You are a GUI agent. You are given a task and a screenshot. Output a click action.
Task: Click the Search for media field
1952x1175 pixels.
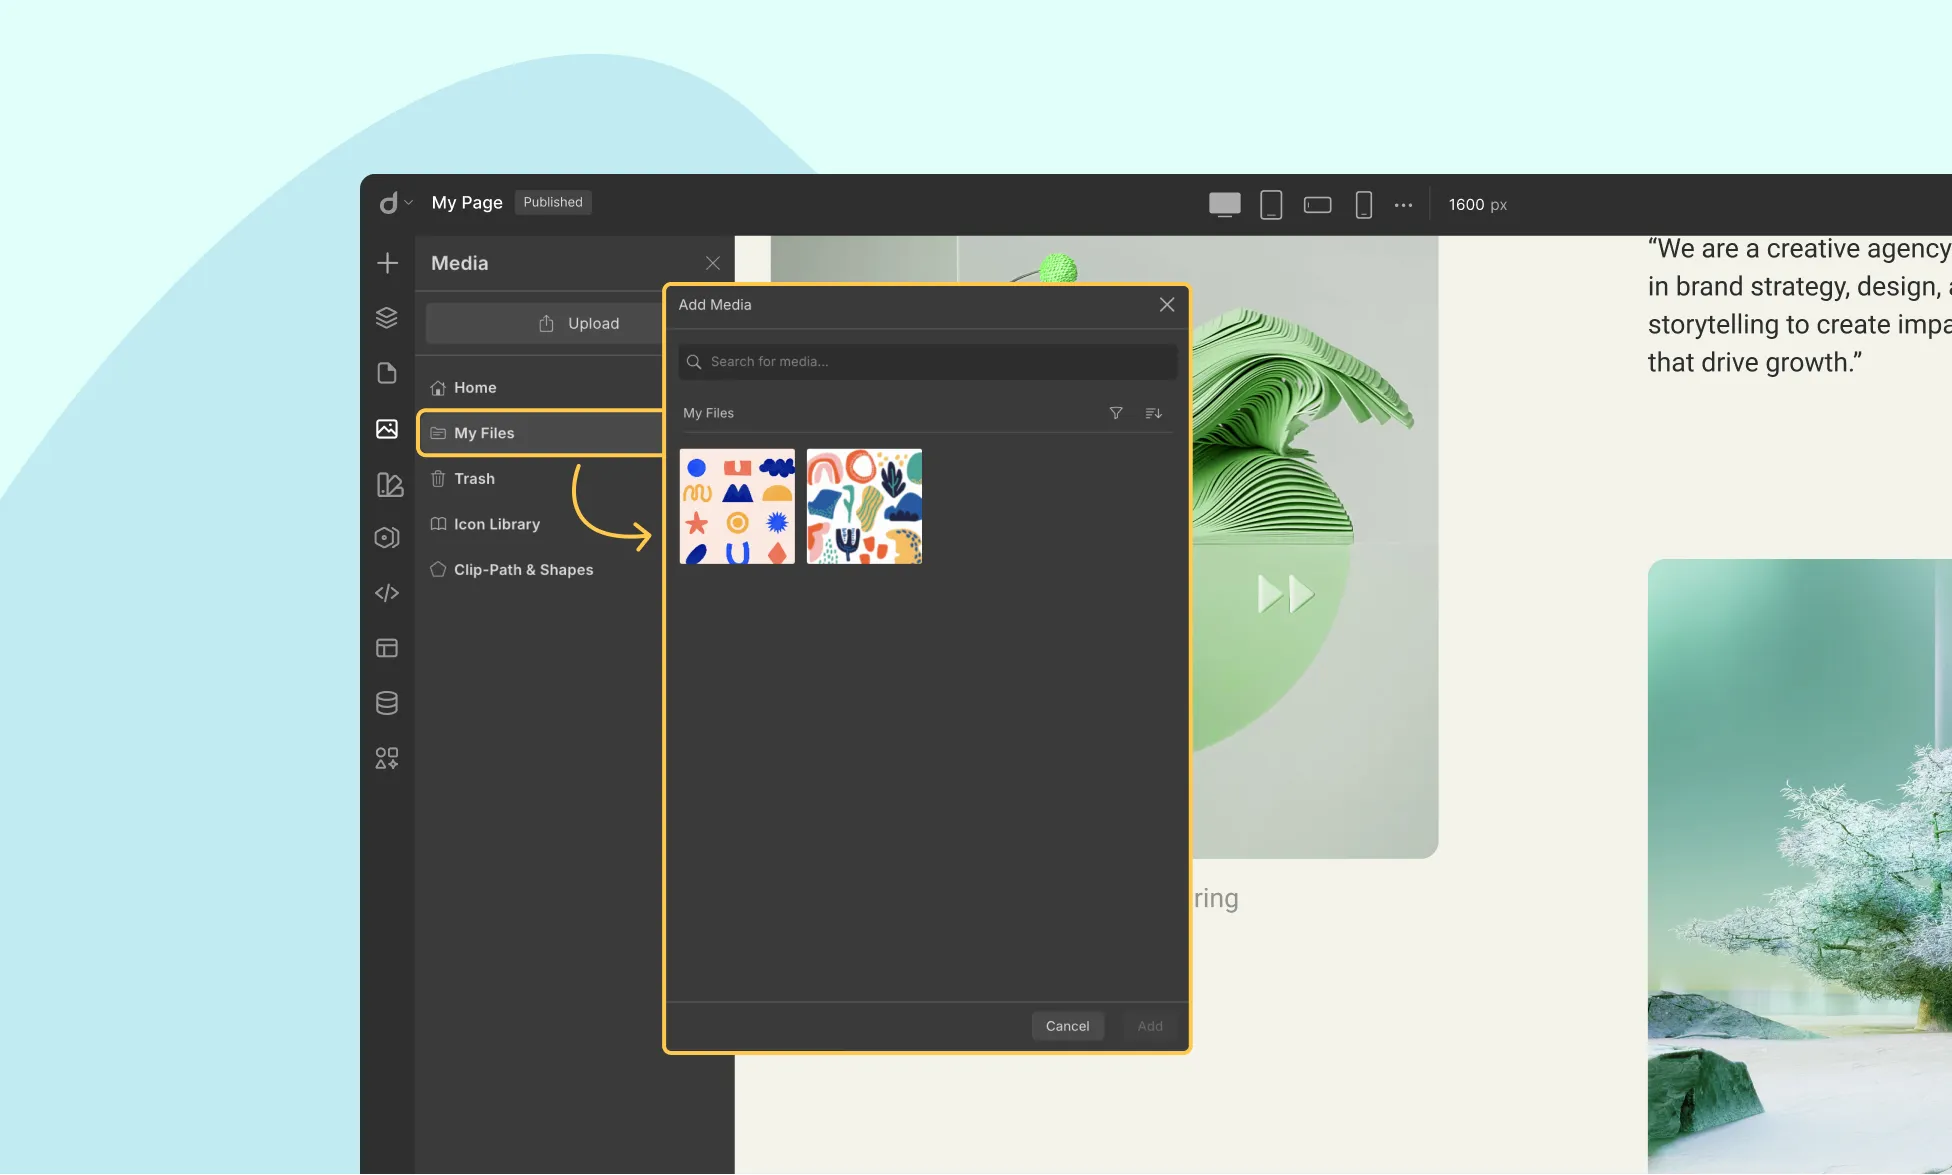coord(928,362)
